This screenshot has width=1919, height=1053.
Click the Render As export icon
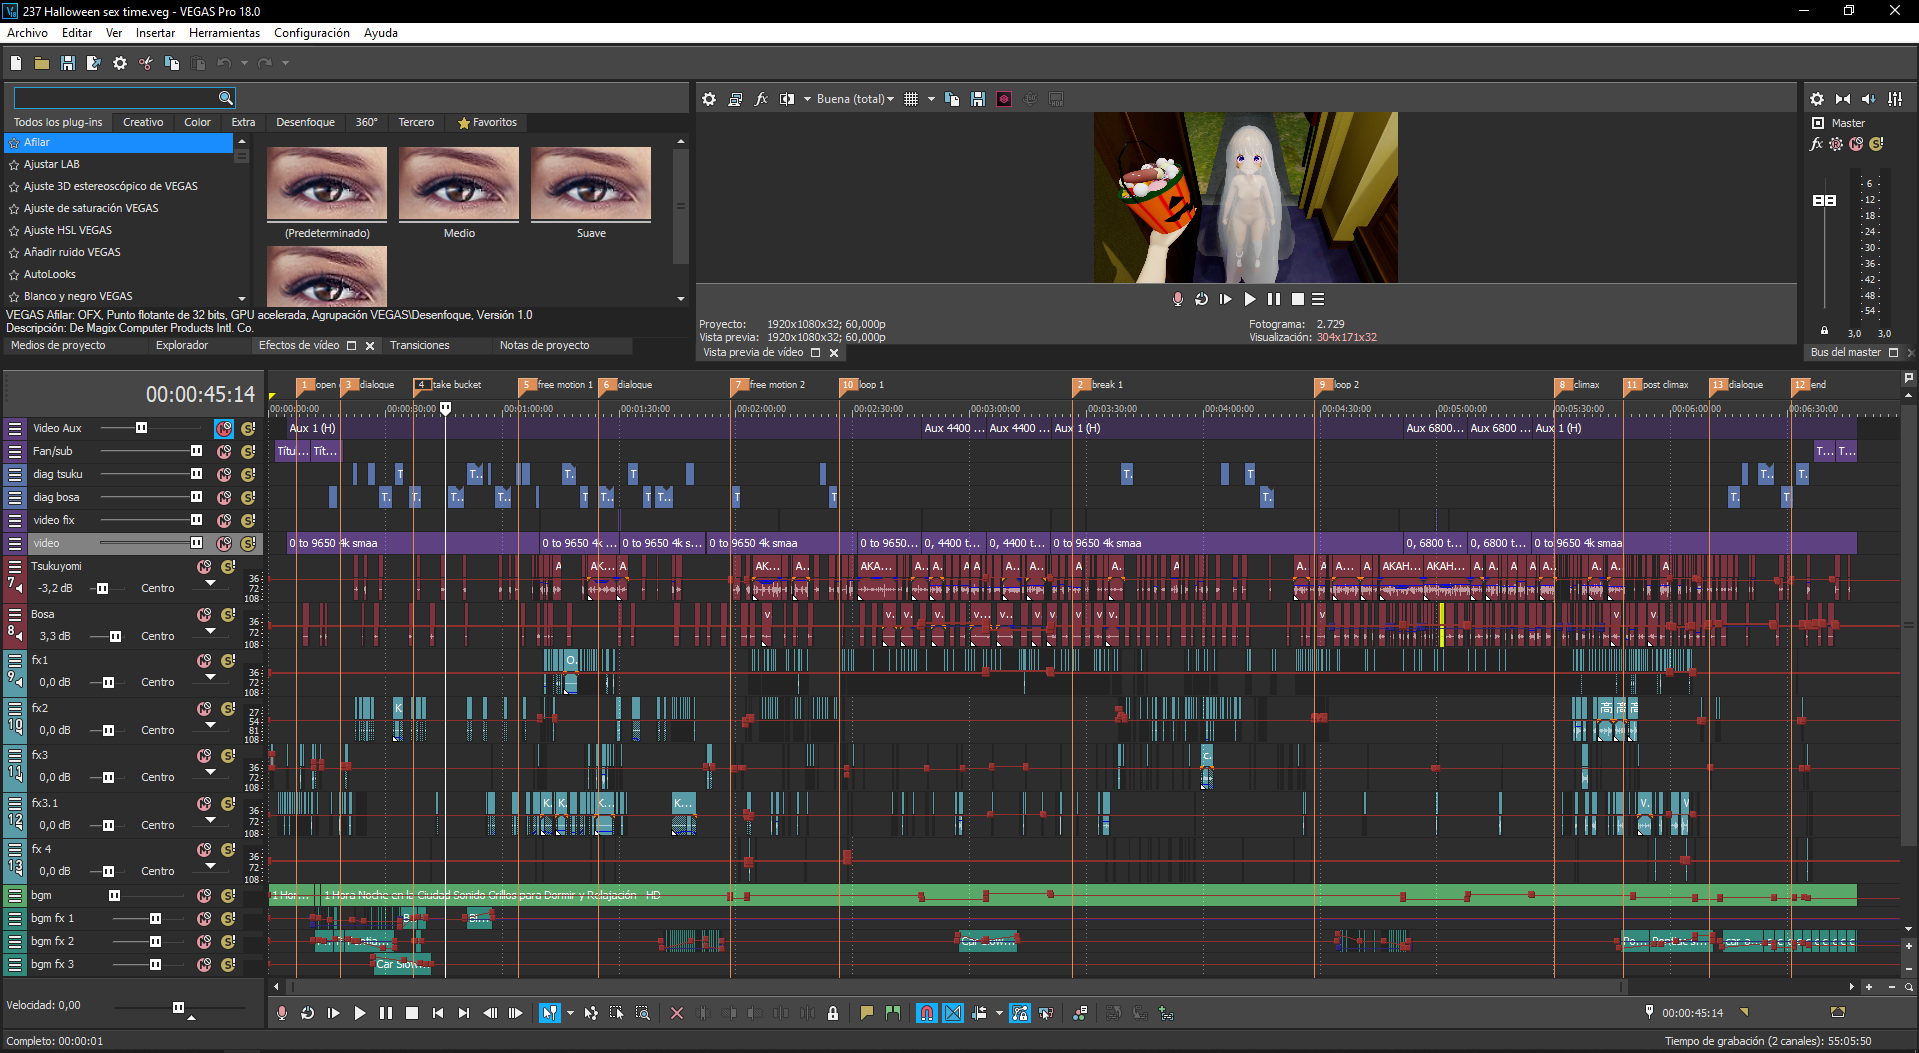coord(94,63)
